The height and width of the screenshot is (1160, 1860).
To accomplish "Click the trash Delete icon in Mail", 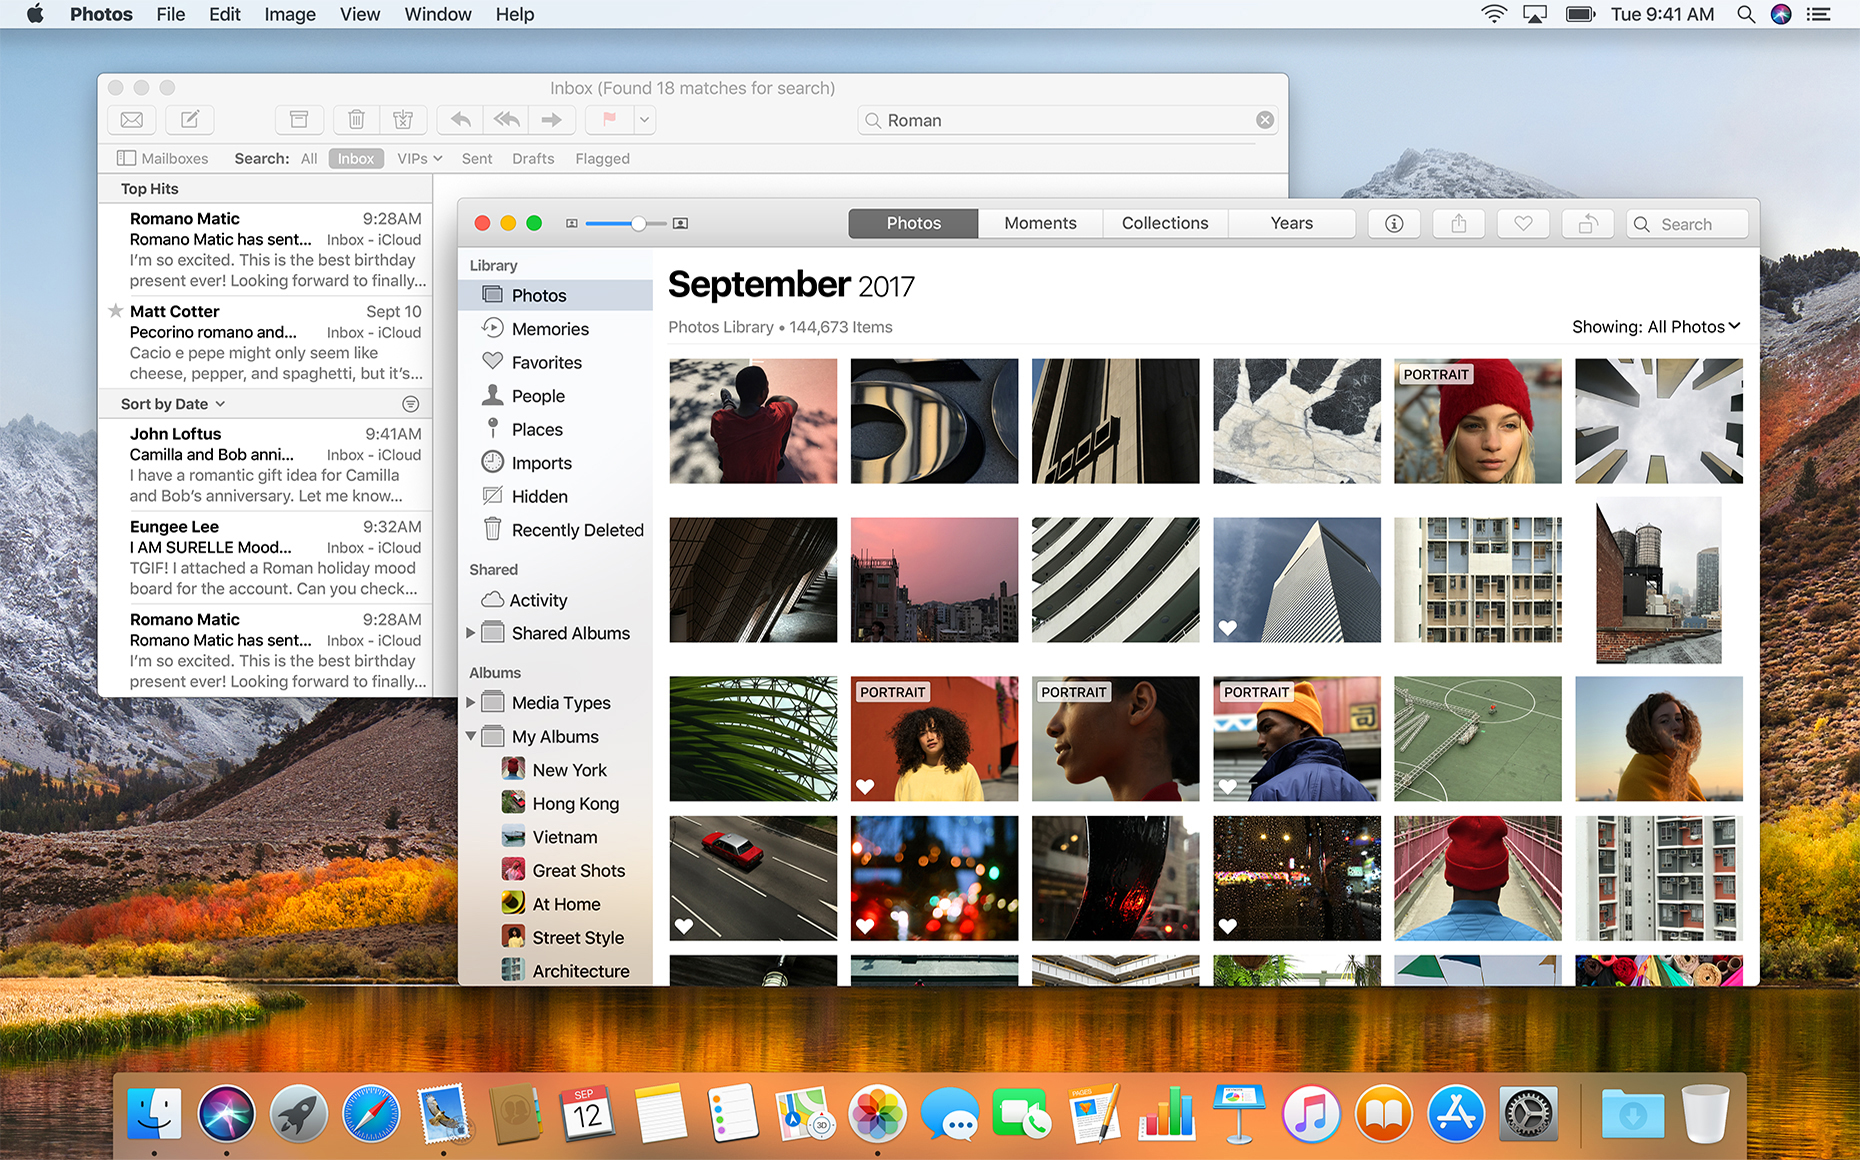I will (x=356, y=120).
